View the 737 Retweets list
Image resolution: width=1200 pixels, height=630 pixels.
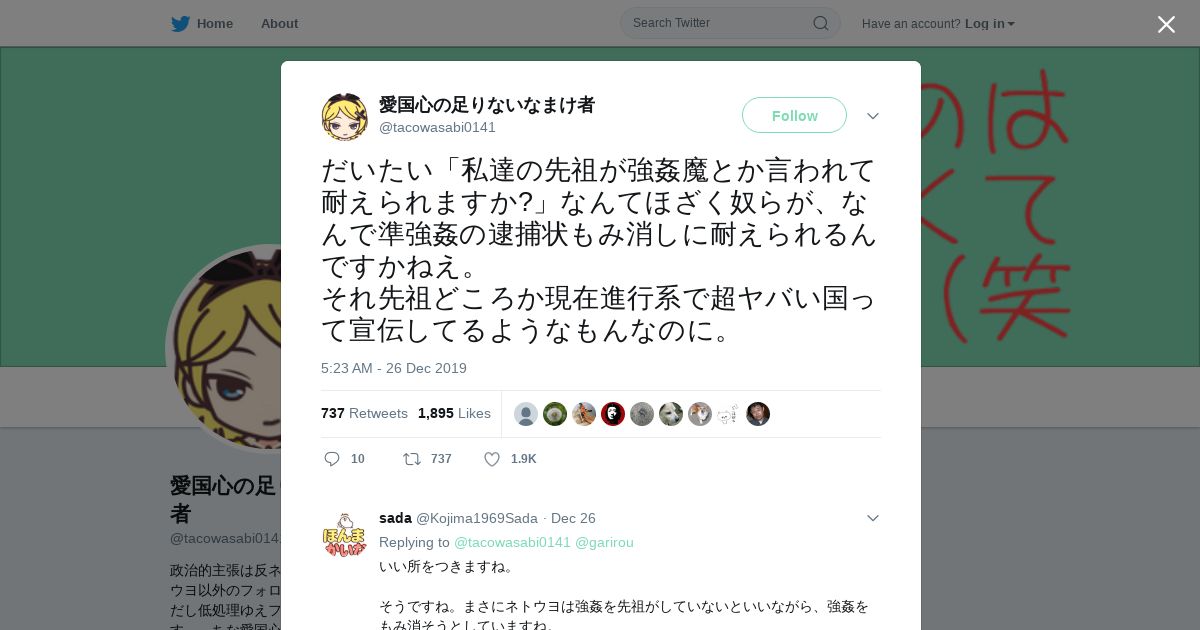[x=364, y=413]
